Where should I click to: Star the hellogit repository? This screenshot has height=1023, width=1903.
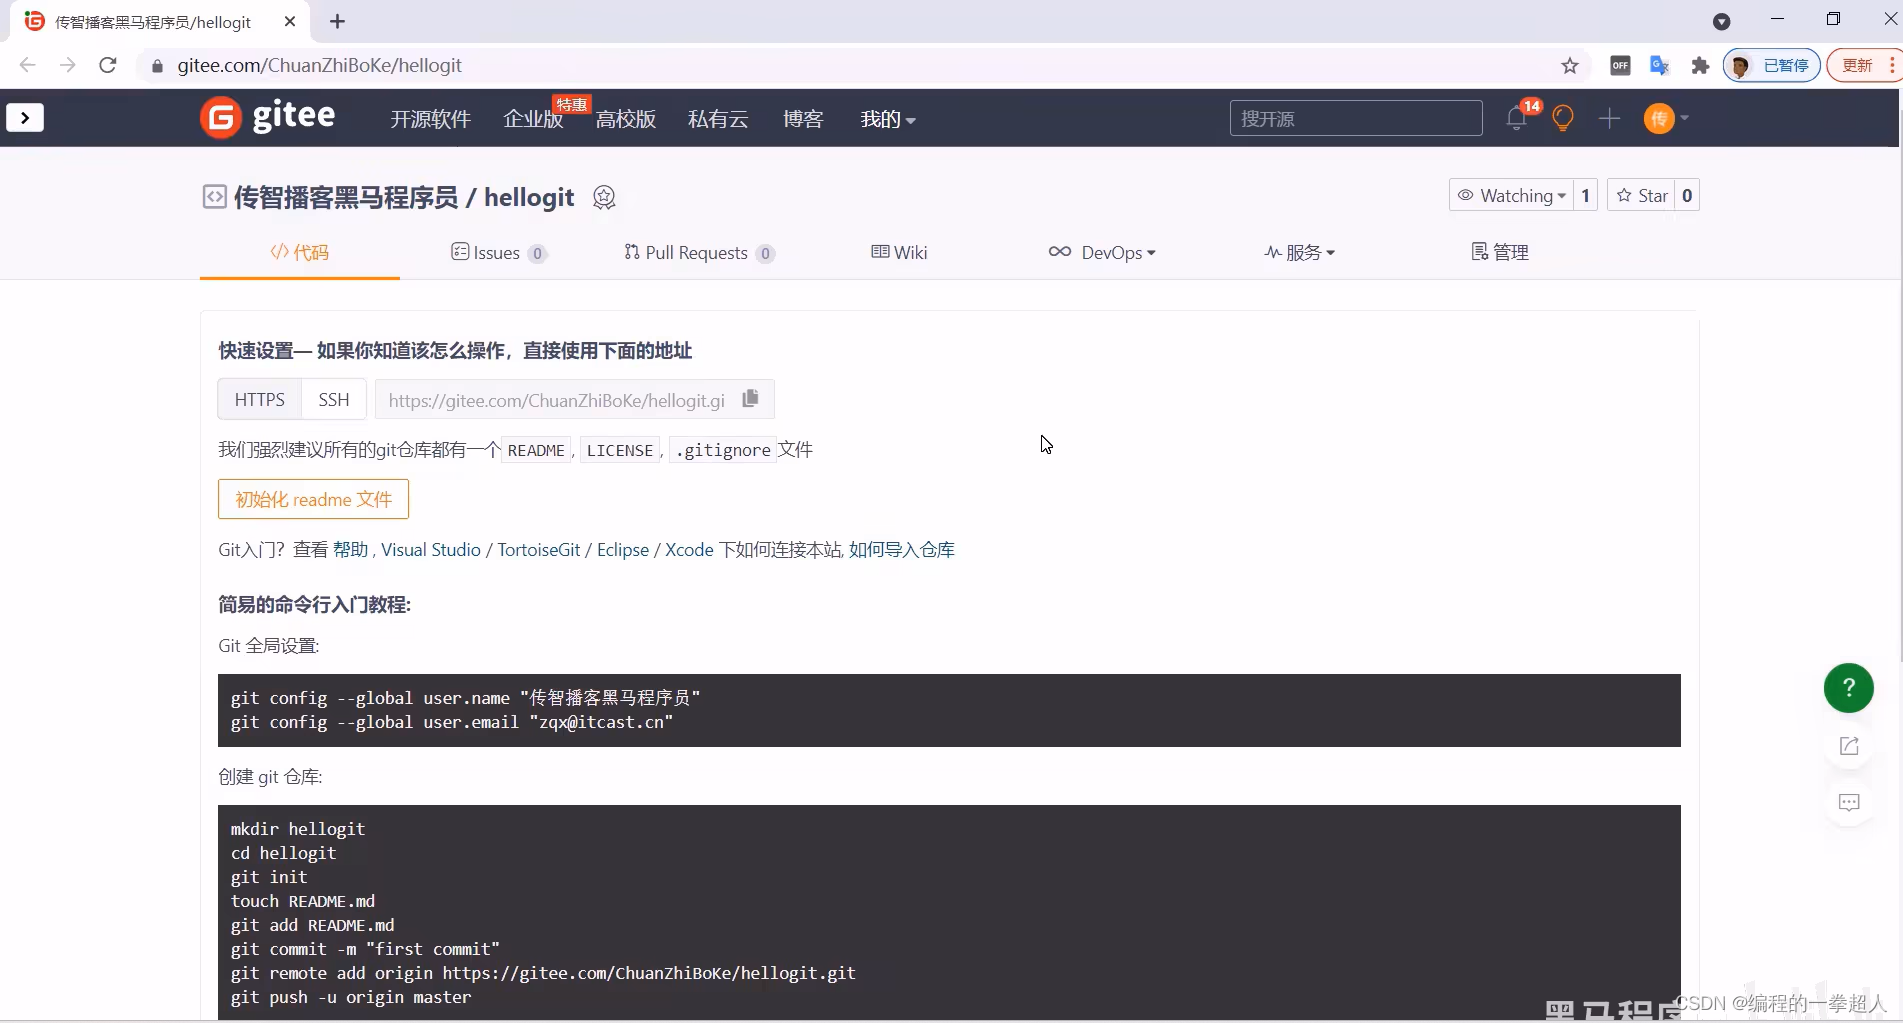click(x=1642, y=195)
